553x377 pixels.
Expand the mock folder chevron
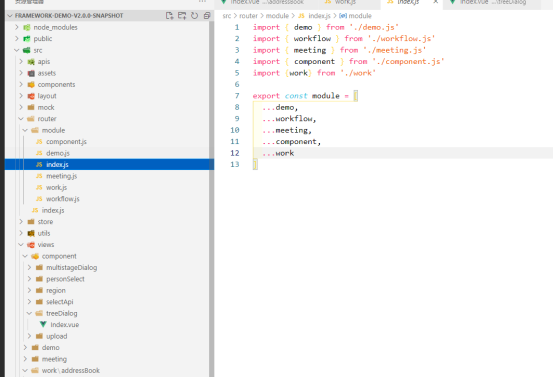21,107
